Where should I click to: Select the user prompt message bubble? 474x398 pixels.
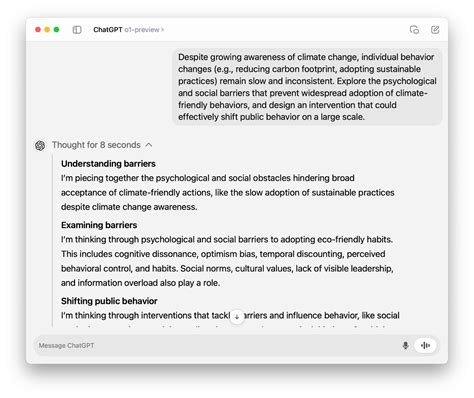click(307, 87)
